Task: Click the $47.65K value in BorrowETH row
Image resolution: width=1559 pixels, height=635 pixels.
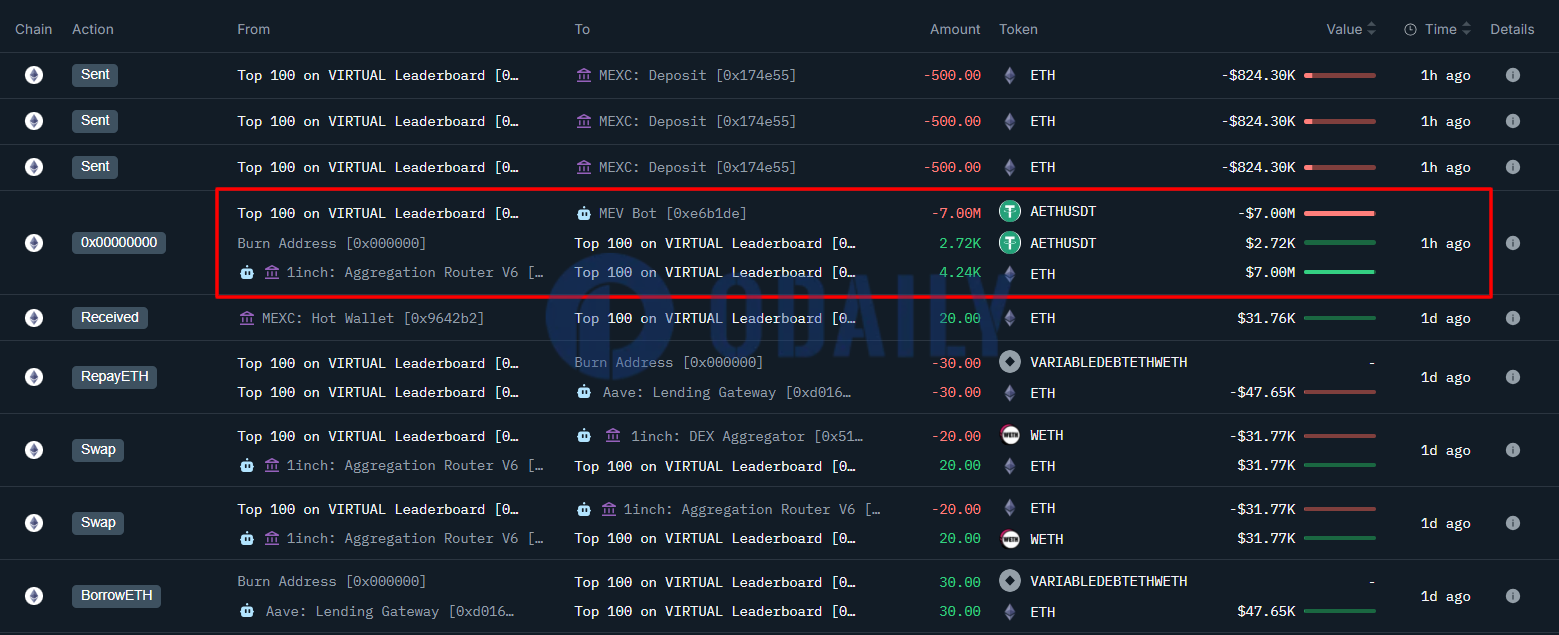Action: [1266, 611]
